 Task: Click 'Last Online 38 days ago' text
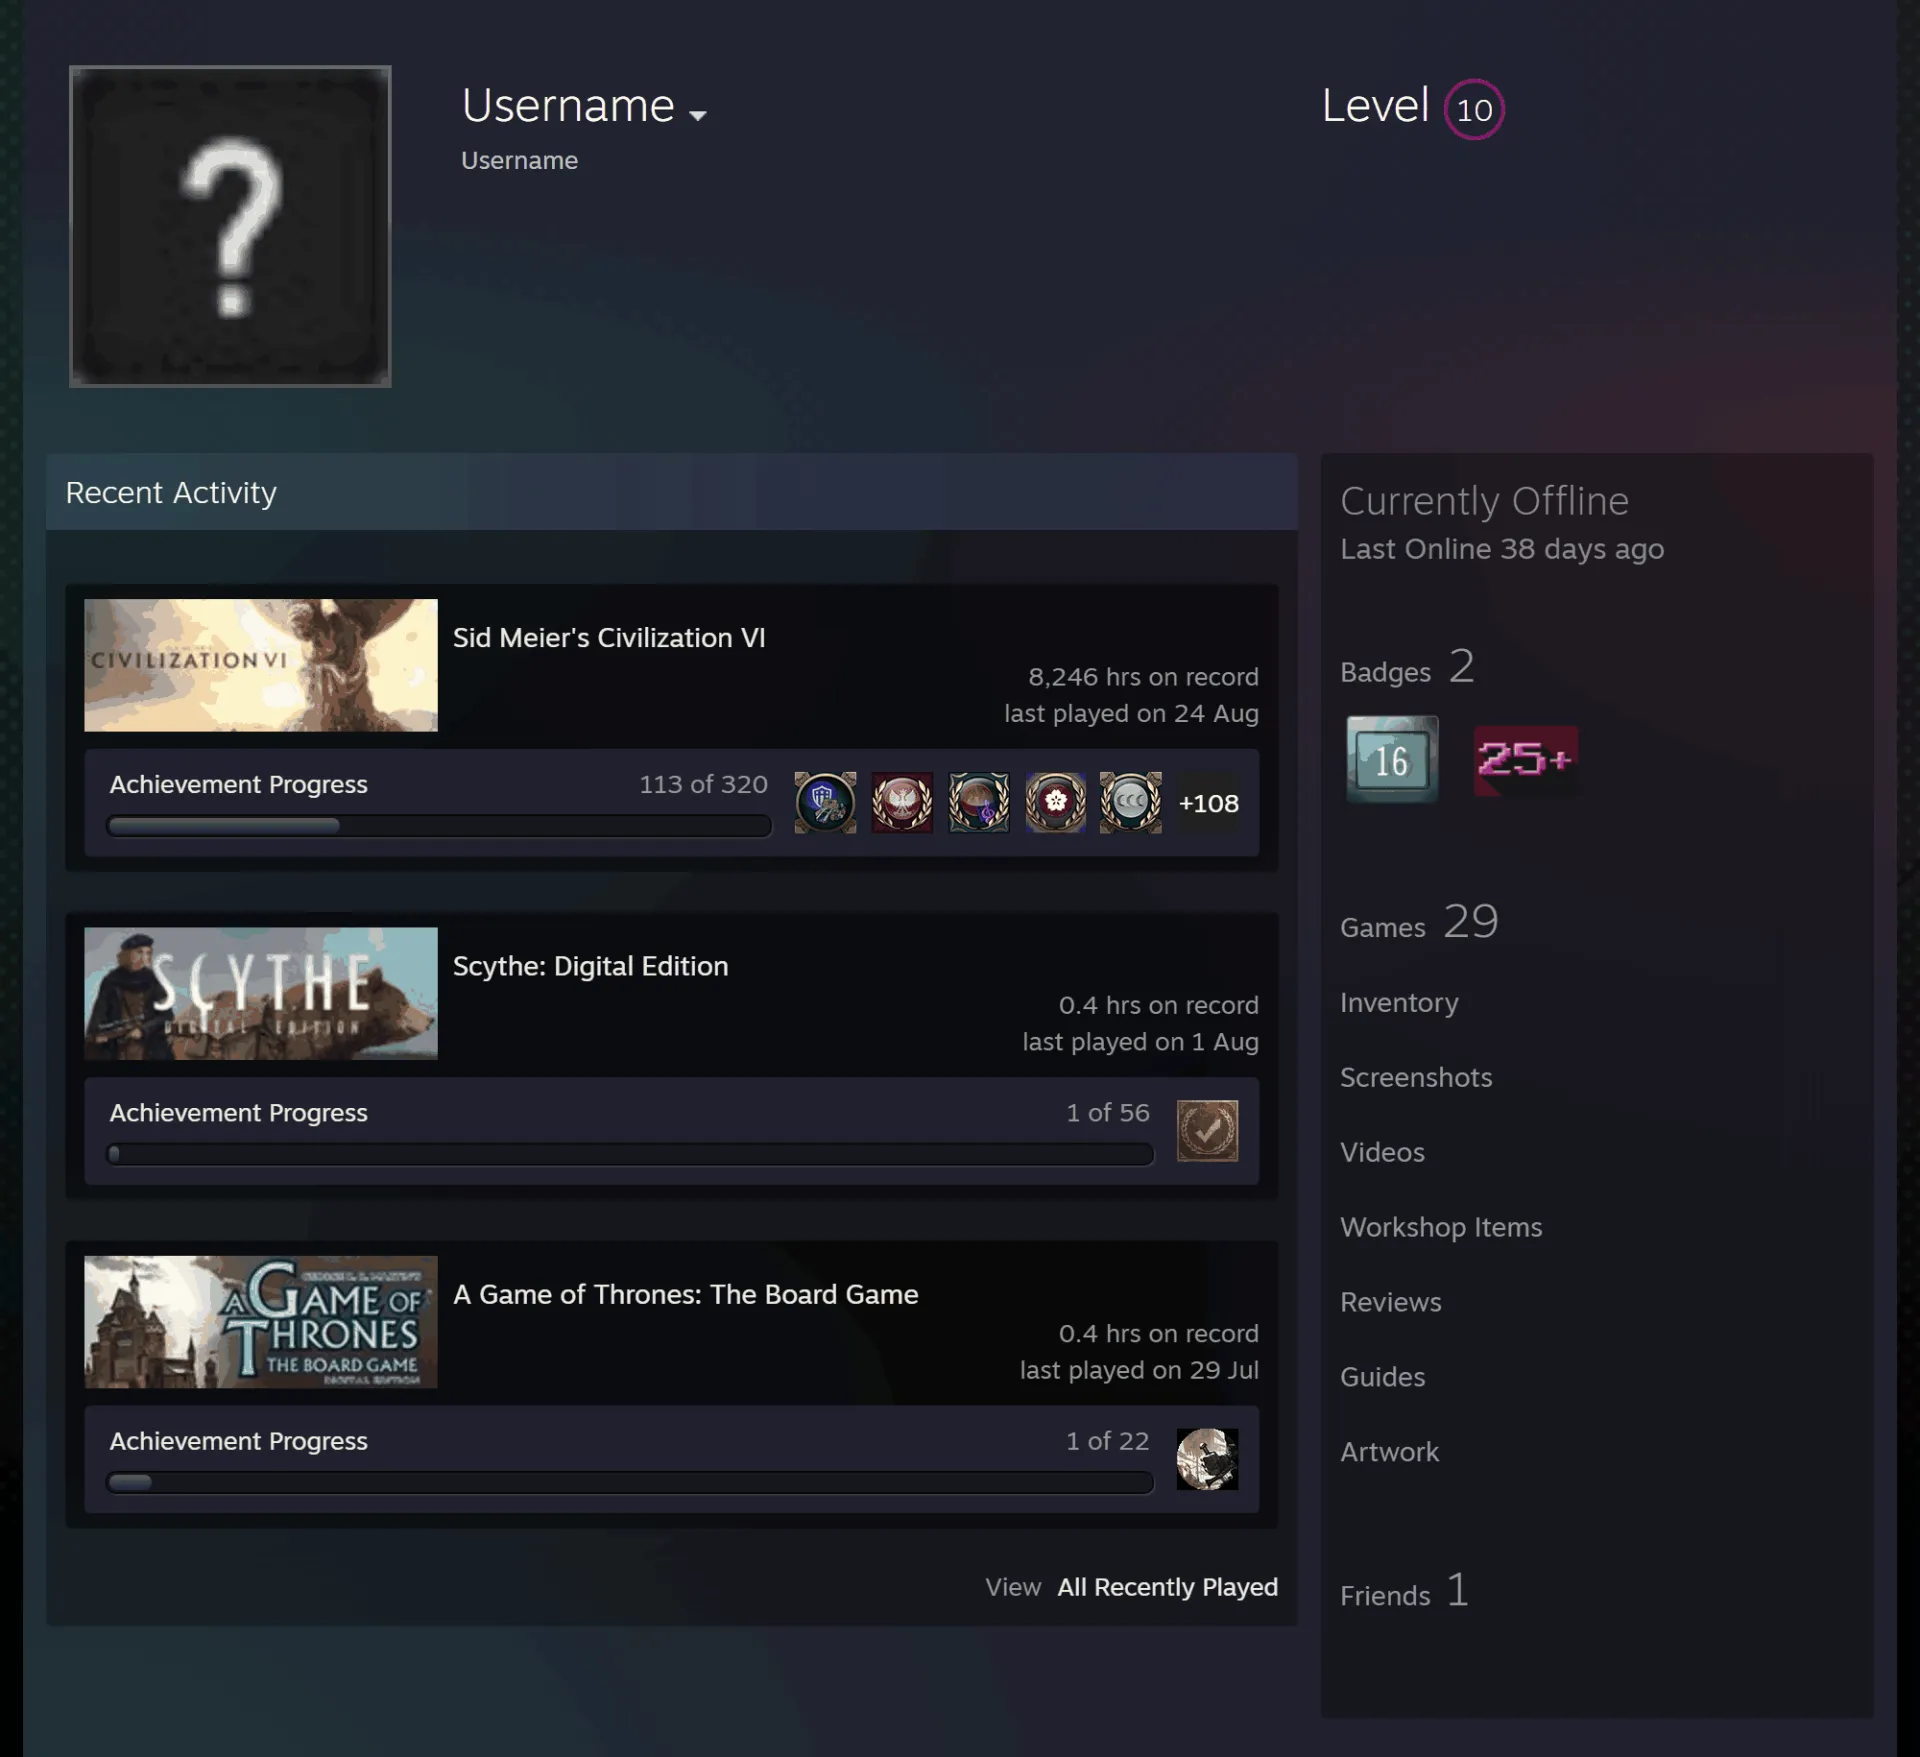click(x=1502, y=549)
